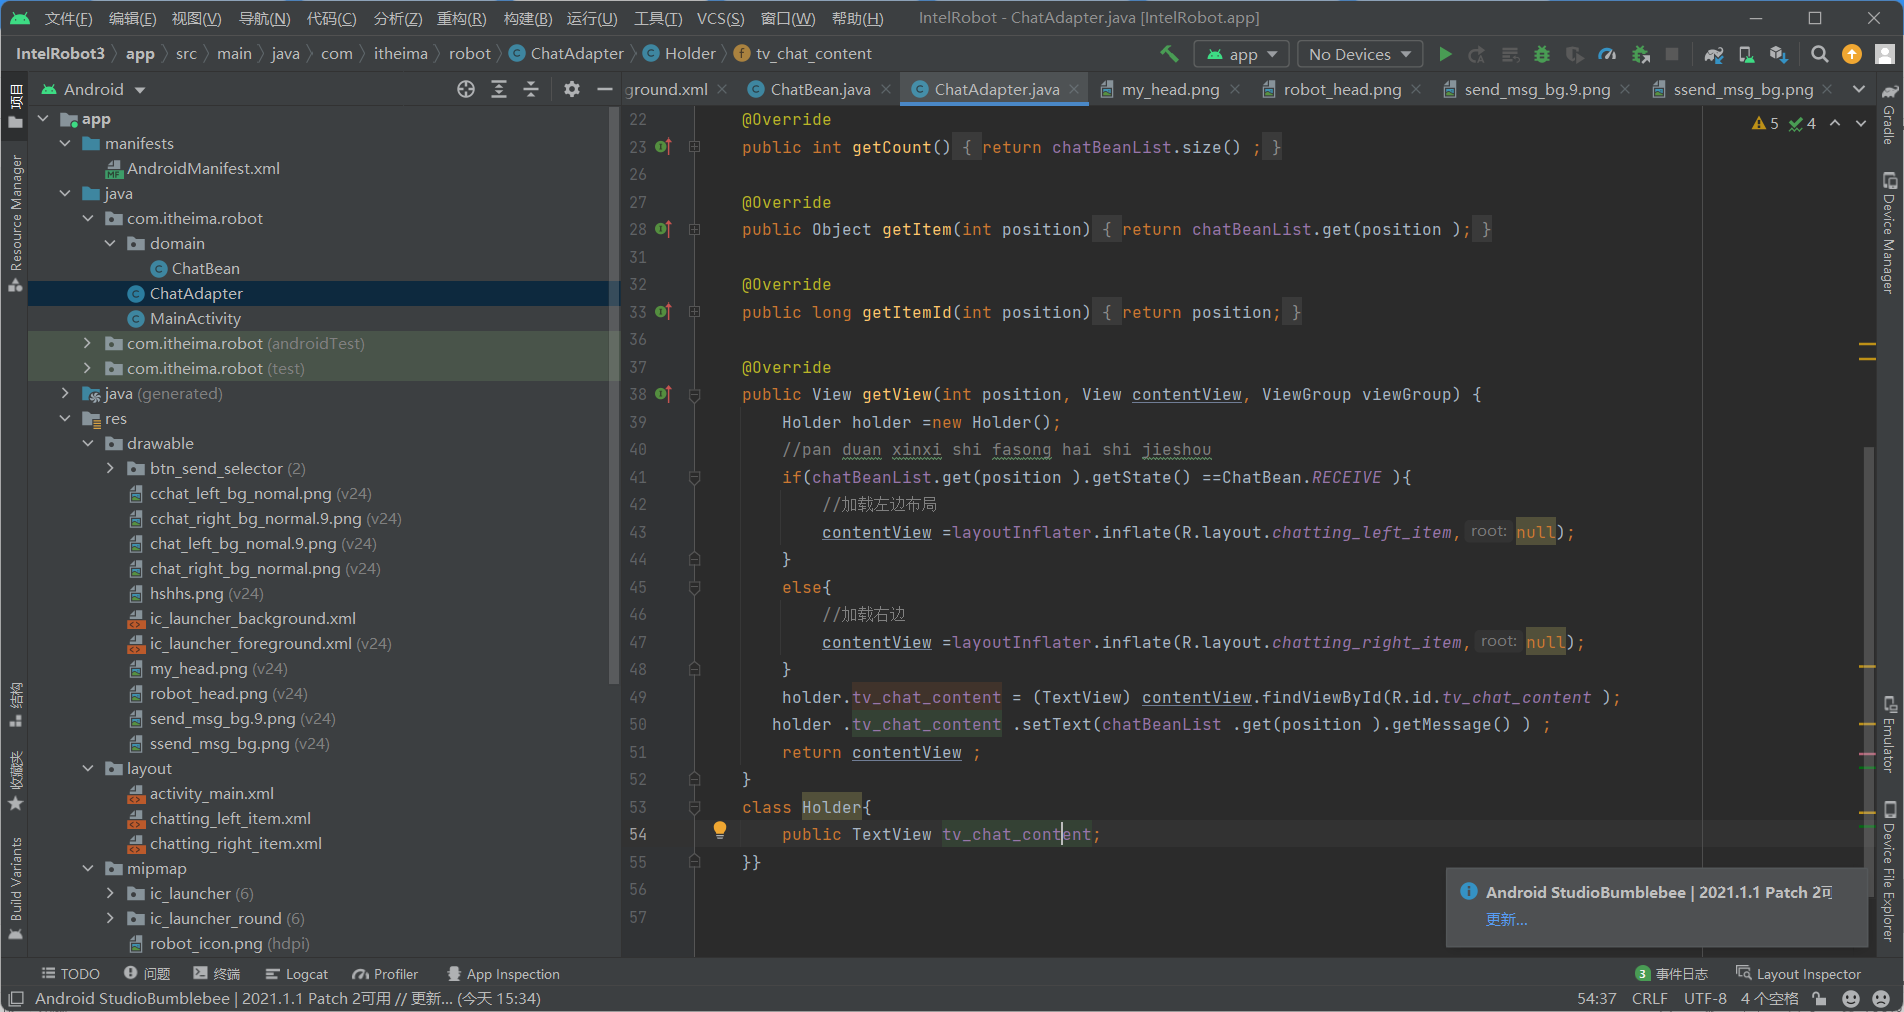Open the Logcat panel
1904x1012 pixels.
coord(297,973)
